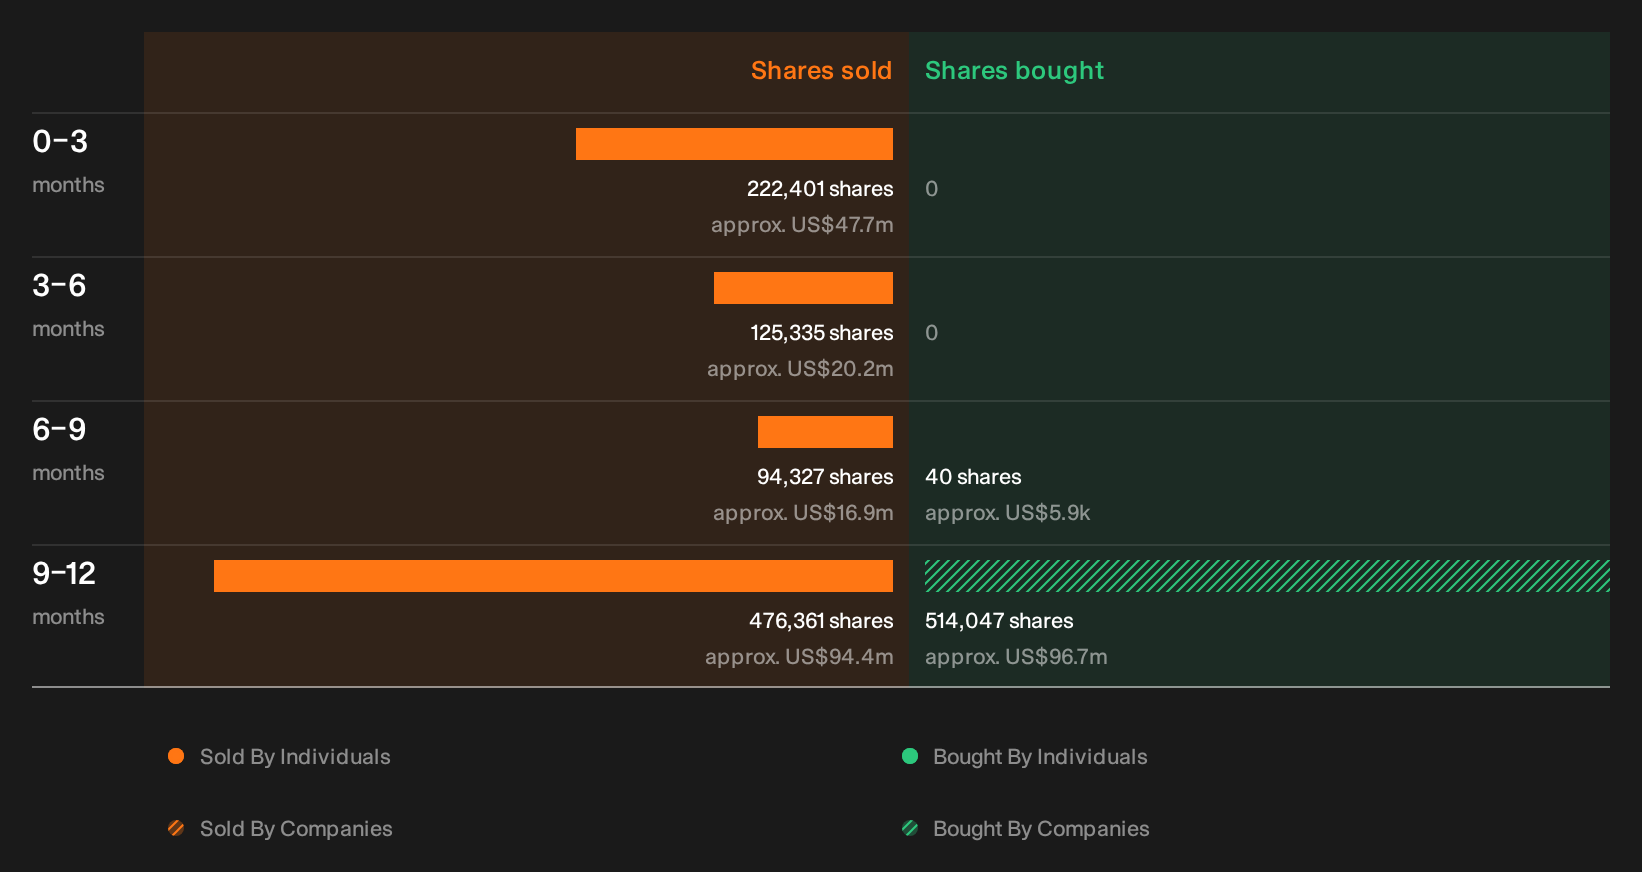The height and width of the screenshot is (872, 1642).
Task: Click the striped Sold By Companies legend dot
Action: pos(176,828)
